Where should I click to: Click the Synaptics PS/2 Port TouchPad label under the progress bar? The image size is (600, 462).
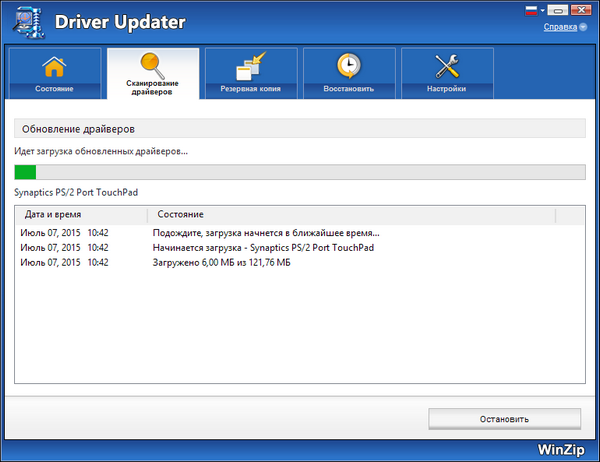(x=76, y=193)
